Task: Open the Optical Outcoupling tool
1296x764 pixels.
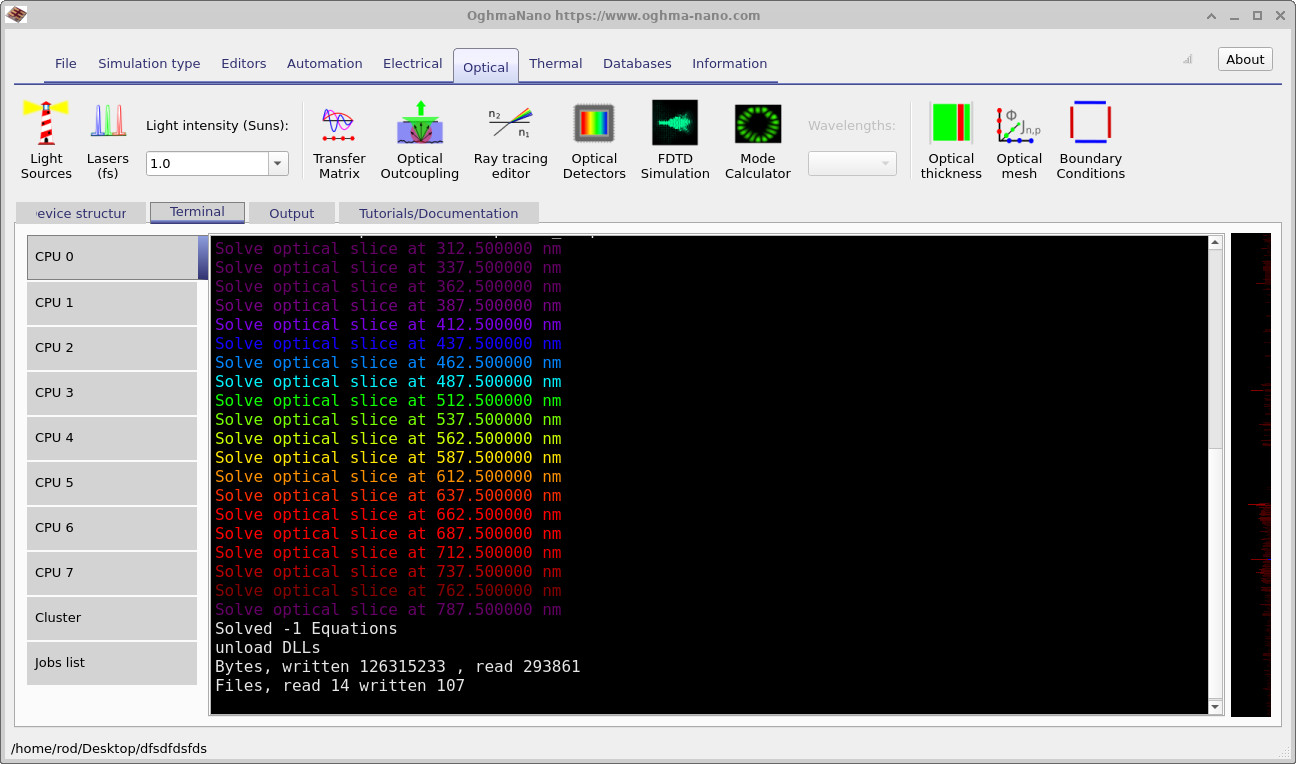Action: coord(419,140)
